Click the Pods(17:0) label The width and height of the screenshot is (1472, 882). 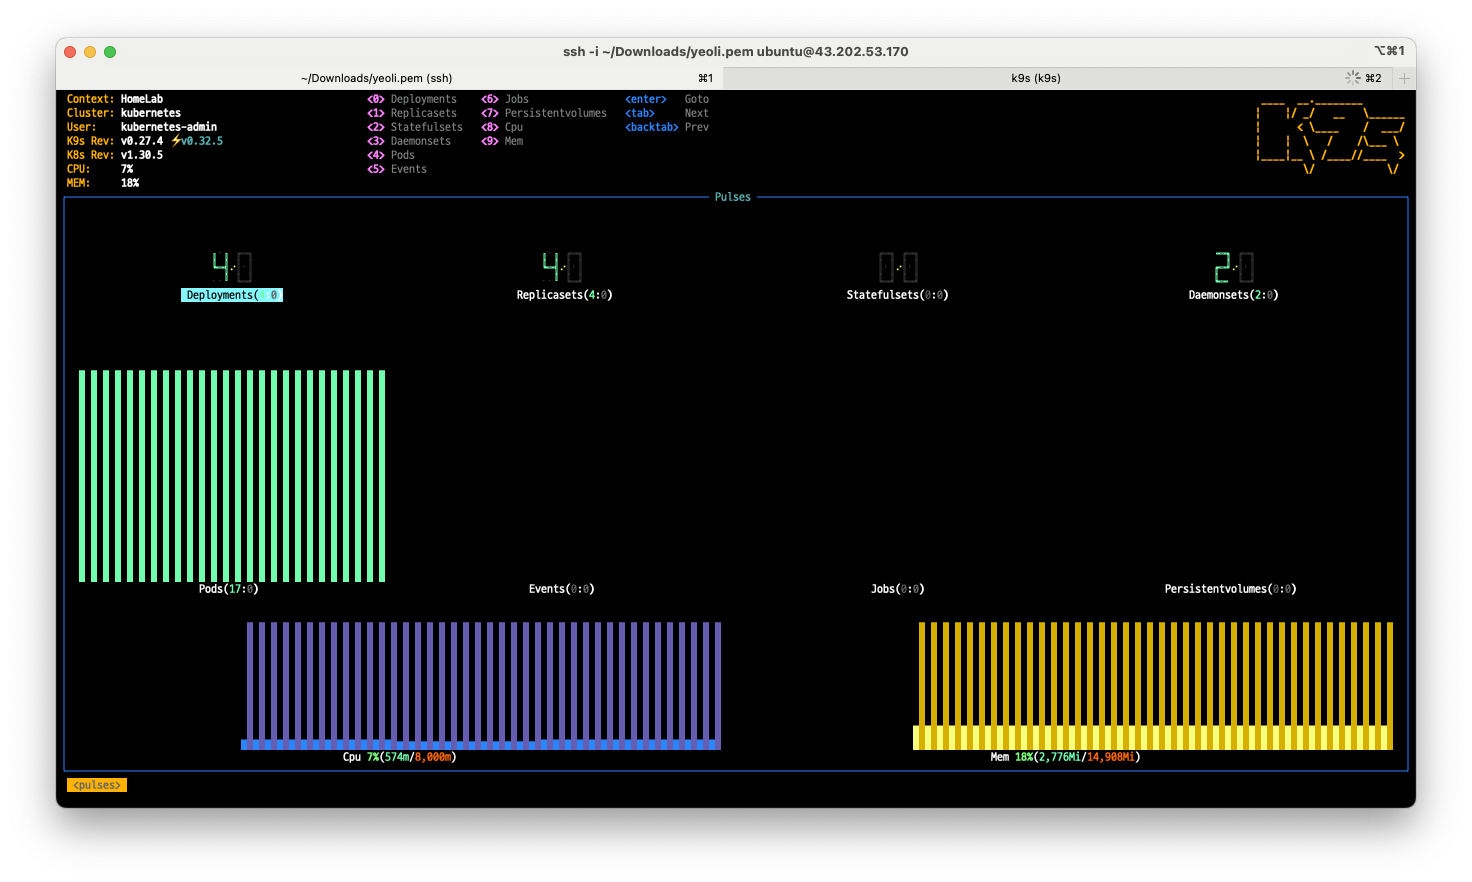pos(228,589)
